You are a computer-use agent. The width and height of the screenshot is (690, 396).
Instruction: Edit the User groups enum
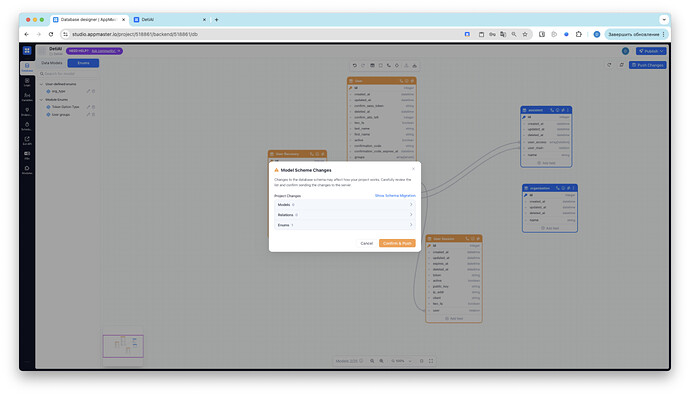coord(88,114)
